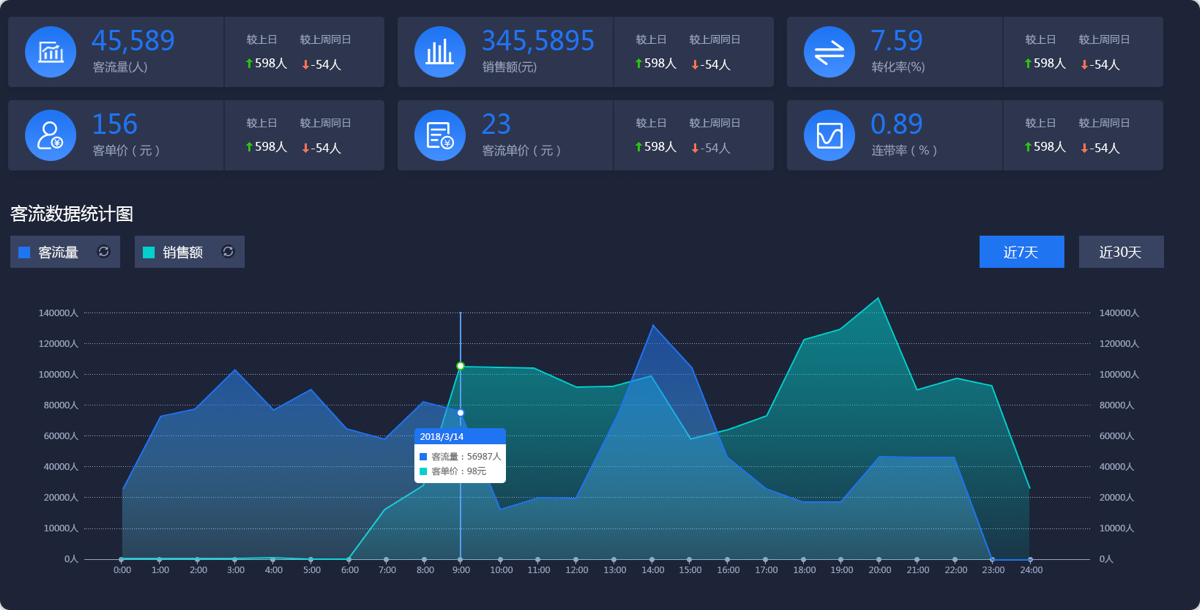Screen dimensions: 1200x610
Task: Select the 345,5895 销售额 stat value
Action: click(538, 41)
